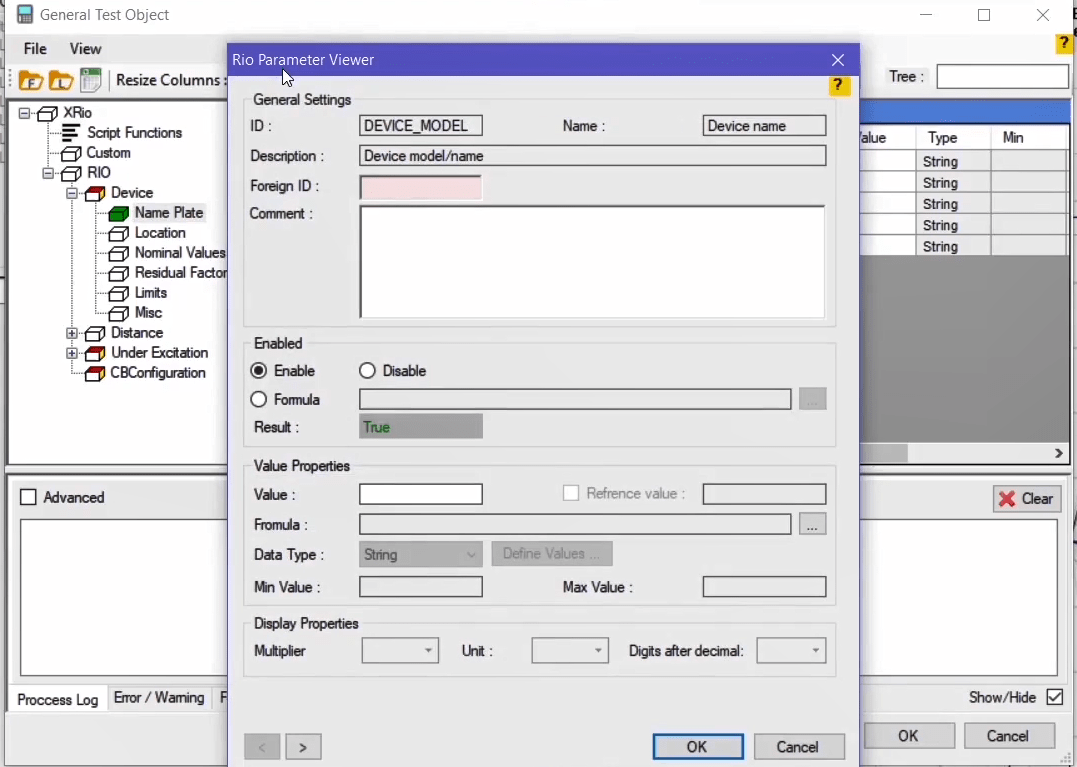1077x767 pixels.
Task: Click OK in the Rio Parameter Viewer
Action: point(697,747)
